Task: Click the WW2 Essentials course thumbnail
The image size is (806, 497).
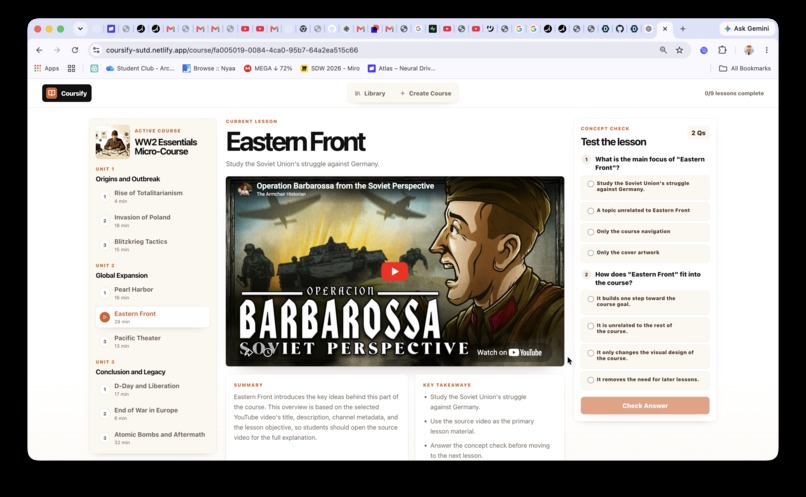Action: (x=113, y=142)
